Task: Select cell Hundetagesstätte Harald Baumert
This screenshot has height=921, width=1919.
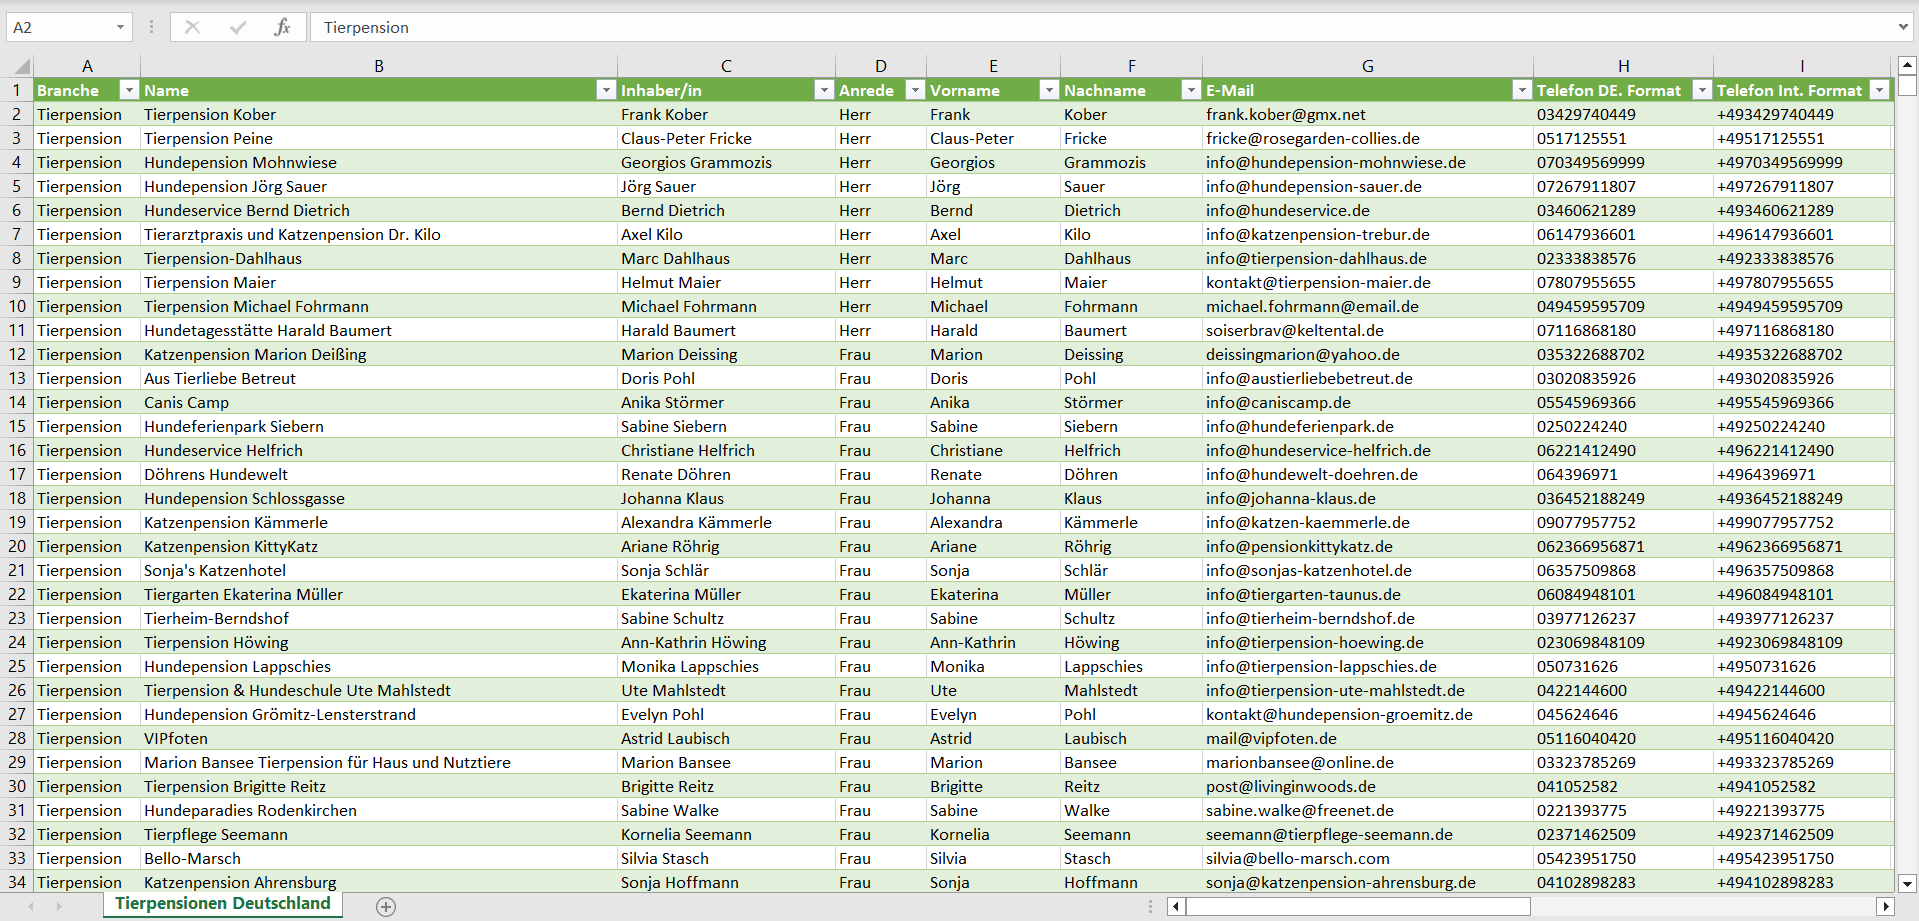Action: pos(379,330)
